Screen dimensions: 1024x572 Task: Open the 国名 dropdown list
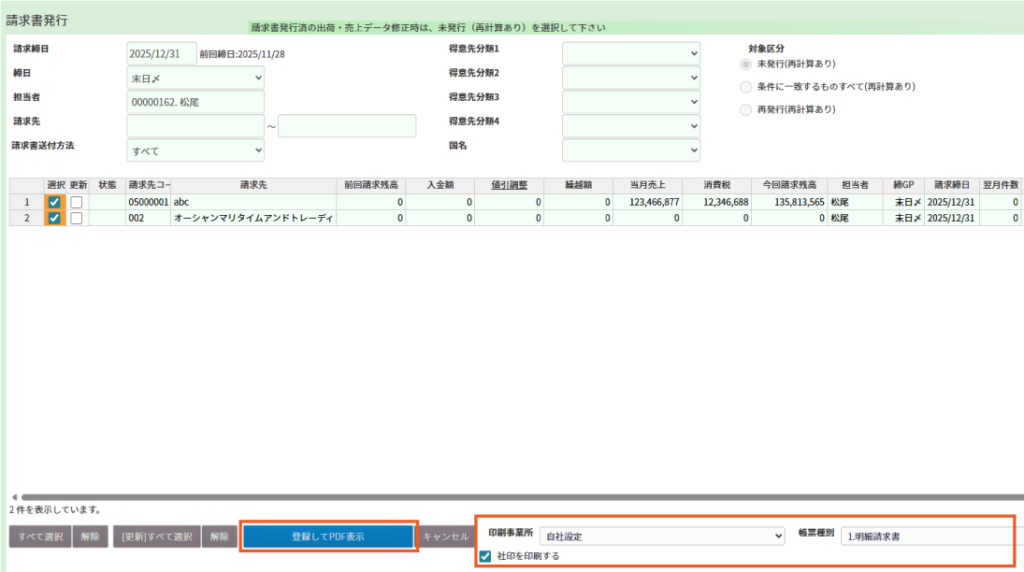tap(631, 150)
